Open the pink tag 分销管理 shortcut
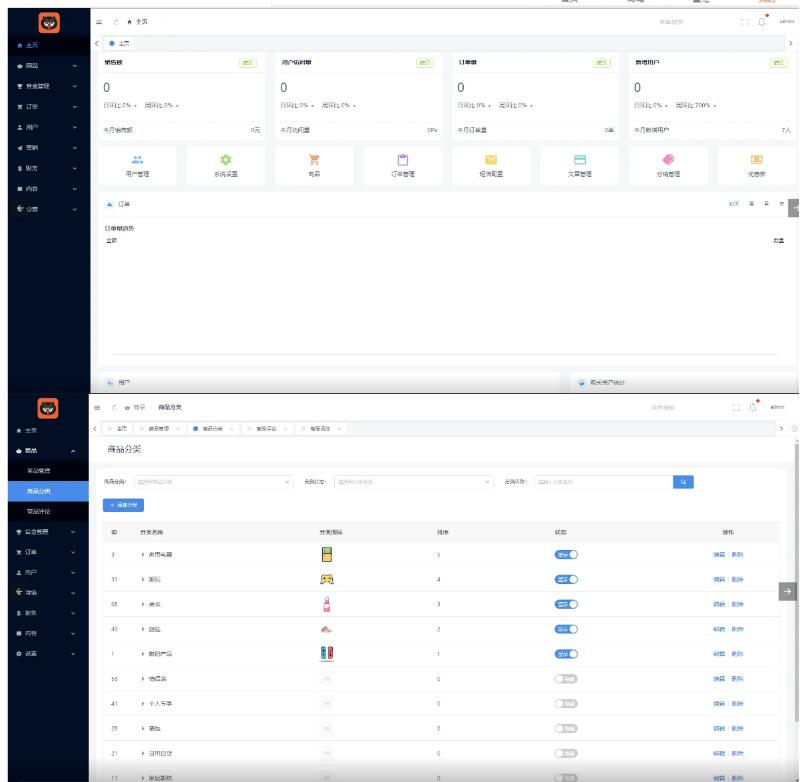The height and width of the screenshot is (782, 801). point(667,159)
